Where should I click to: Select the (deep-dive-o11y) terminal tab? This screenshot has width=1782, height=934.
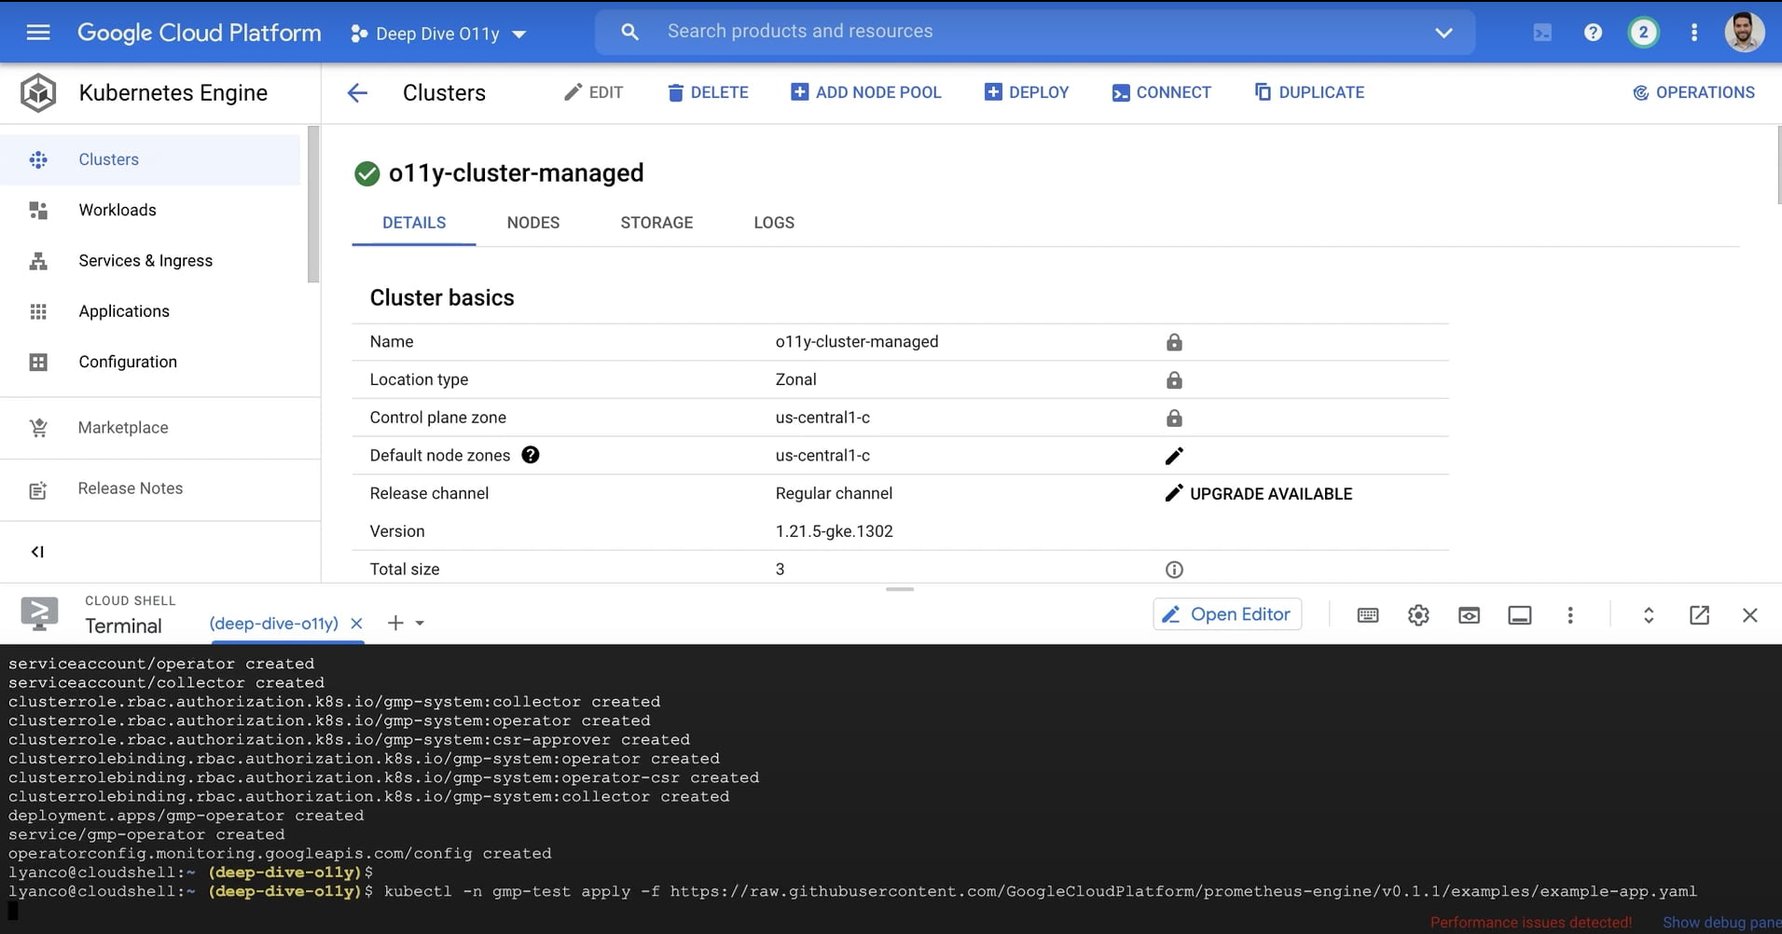click(274, 623)
